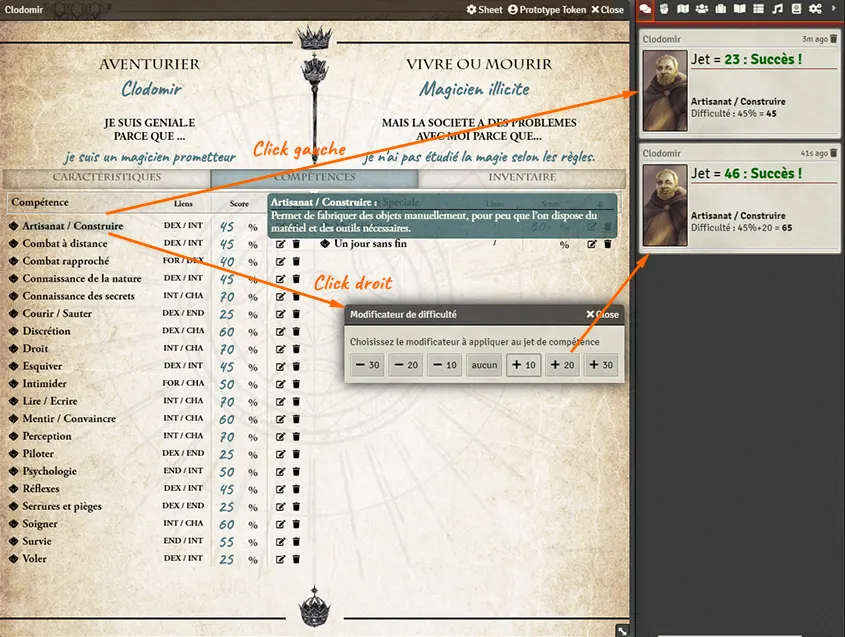Viewport: 845px width, 637px height.
Task: Open the Journal open-book icon tab
Action: coord(740,9)
